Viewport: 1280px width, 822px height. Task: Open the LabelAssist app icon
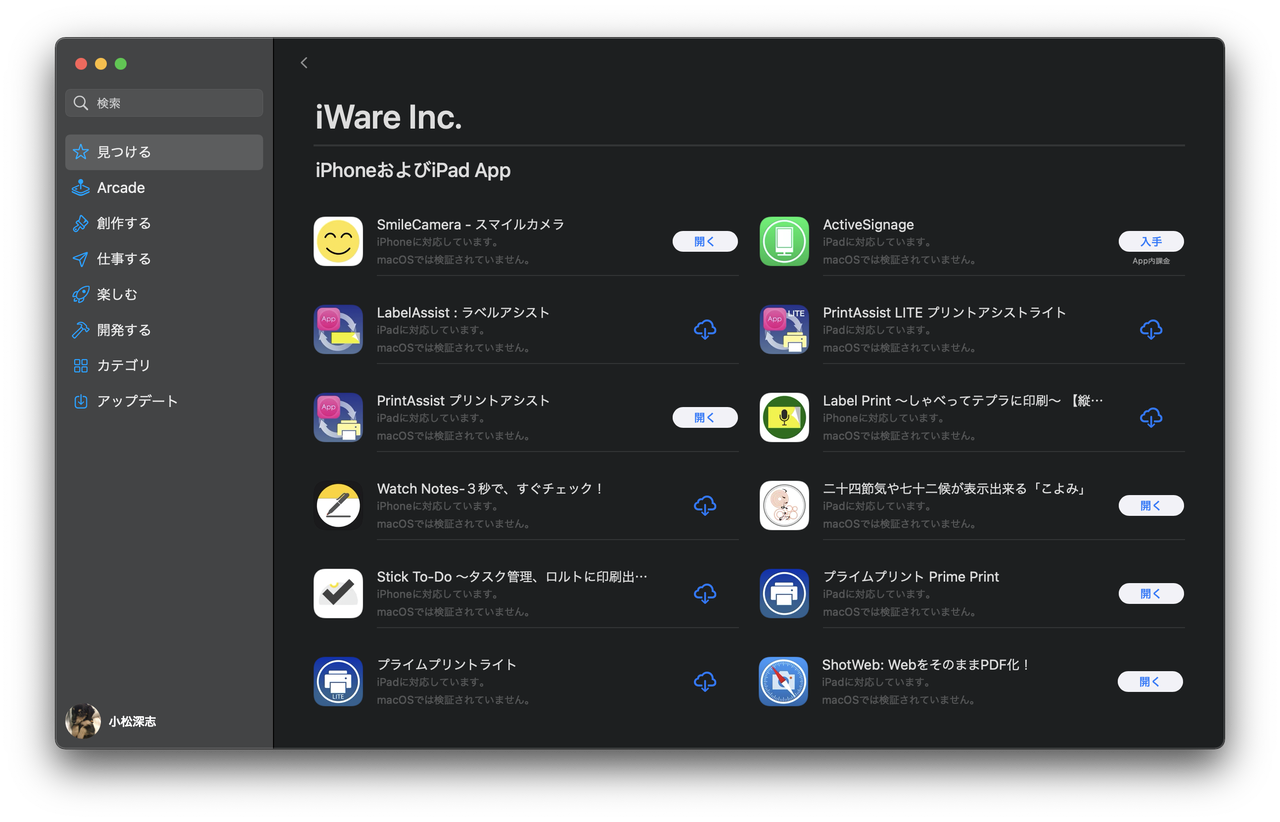(x=338, y=329)
